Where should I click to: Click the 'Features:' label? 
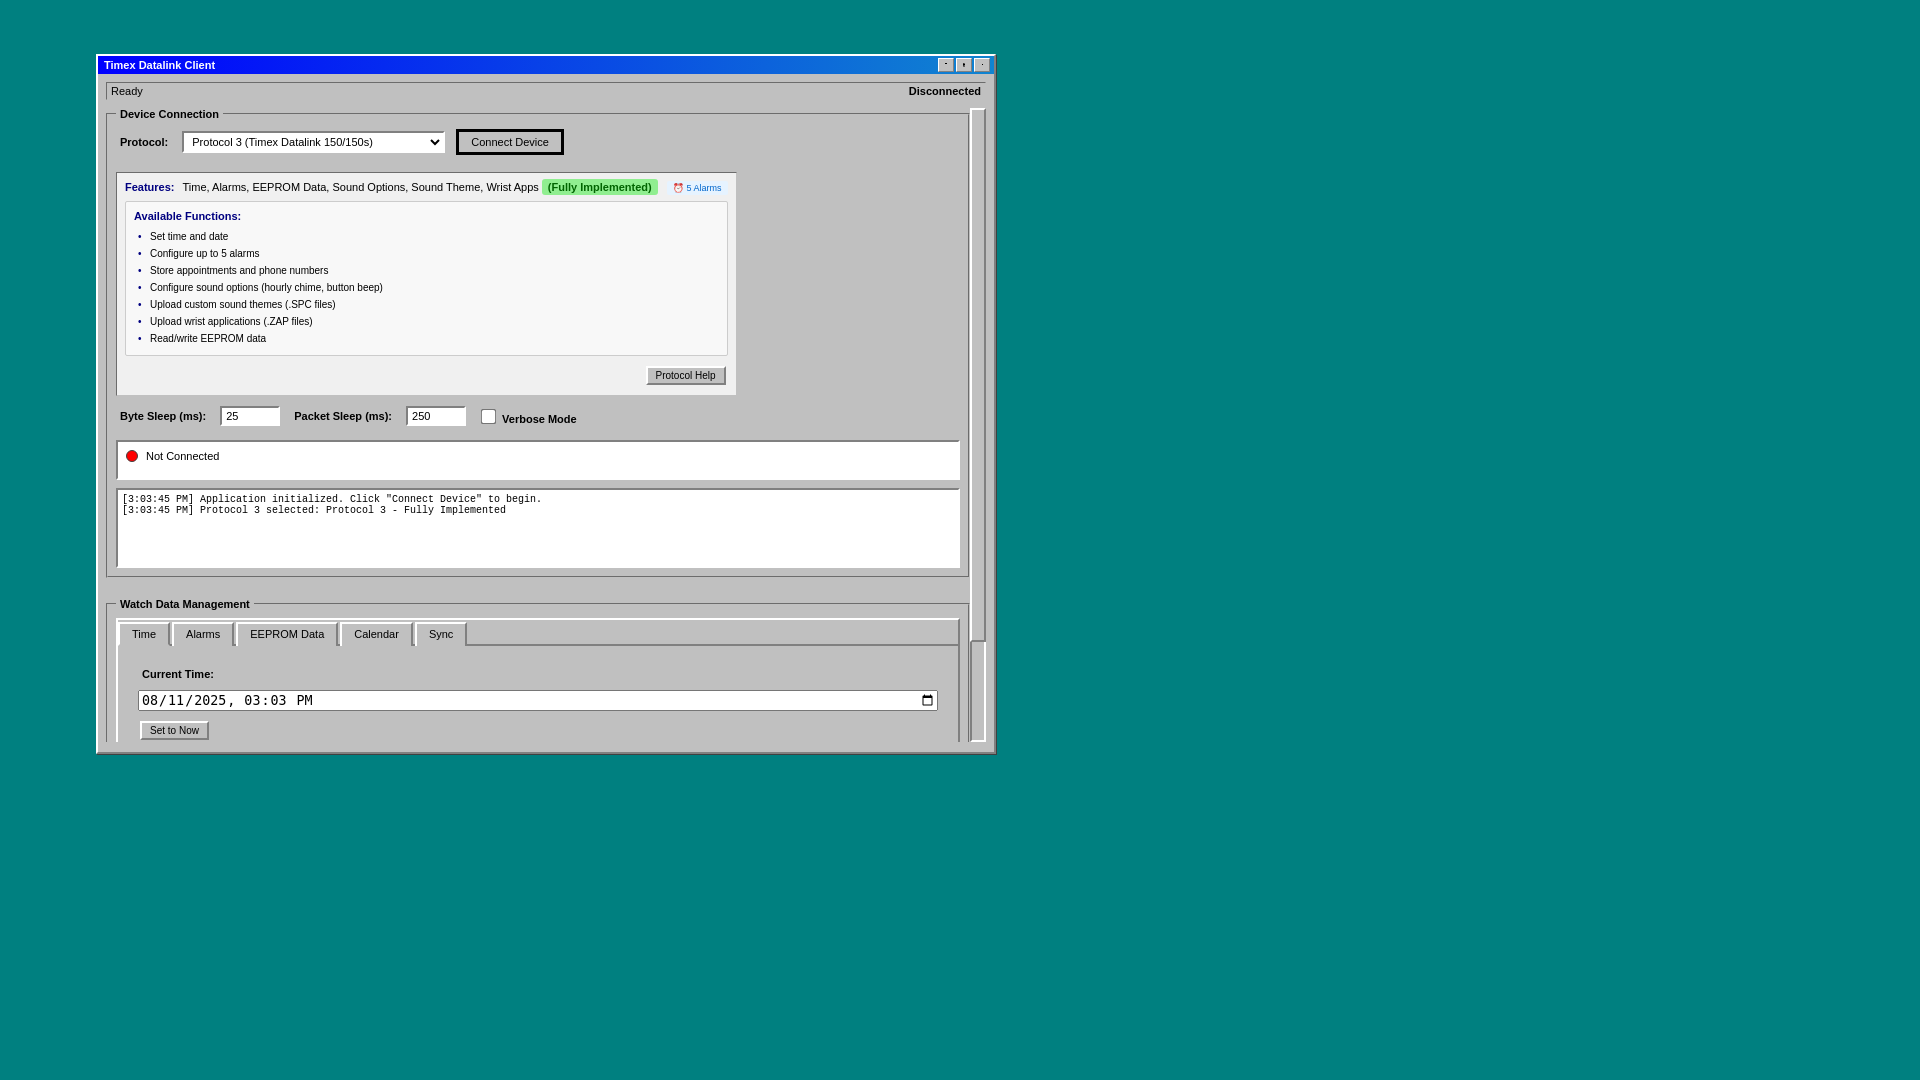[x=150, y=187]
